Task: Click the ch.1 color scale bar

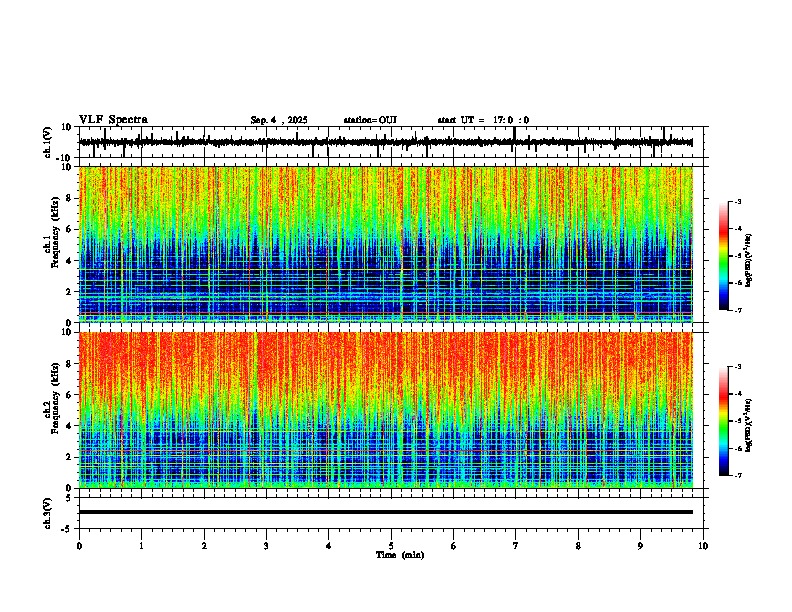Action: tap(724, 256)
